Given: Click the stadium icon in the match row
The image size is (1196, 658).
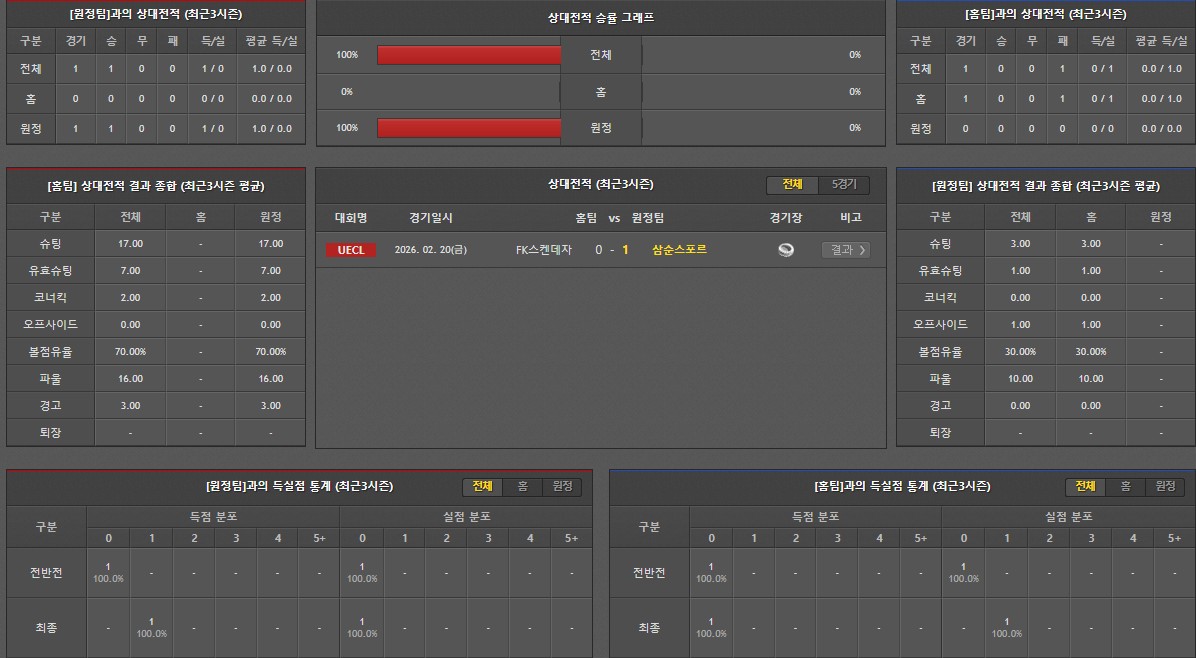Looking at the screenshot, I should pyautogui.click(x=786, y=250).
